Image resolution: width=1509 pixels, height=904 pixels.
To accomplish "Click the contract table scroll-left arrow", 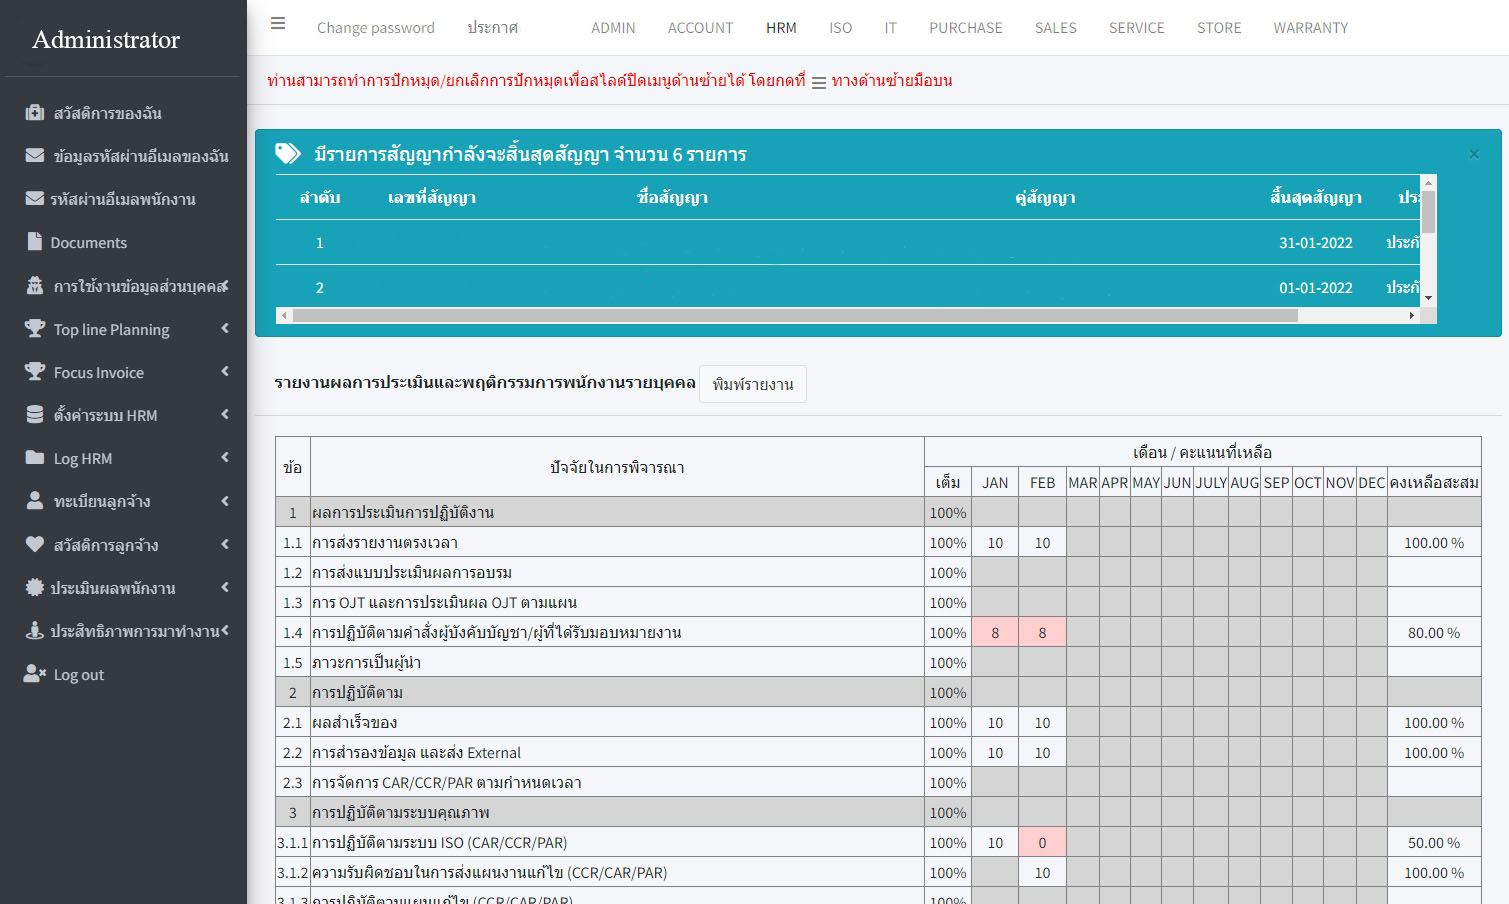I will coord(284,315).
